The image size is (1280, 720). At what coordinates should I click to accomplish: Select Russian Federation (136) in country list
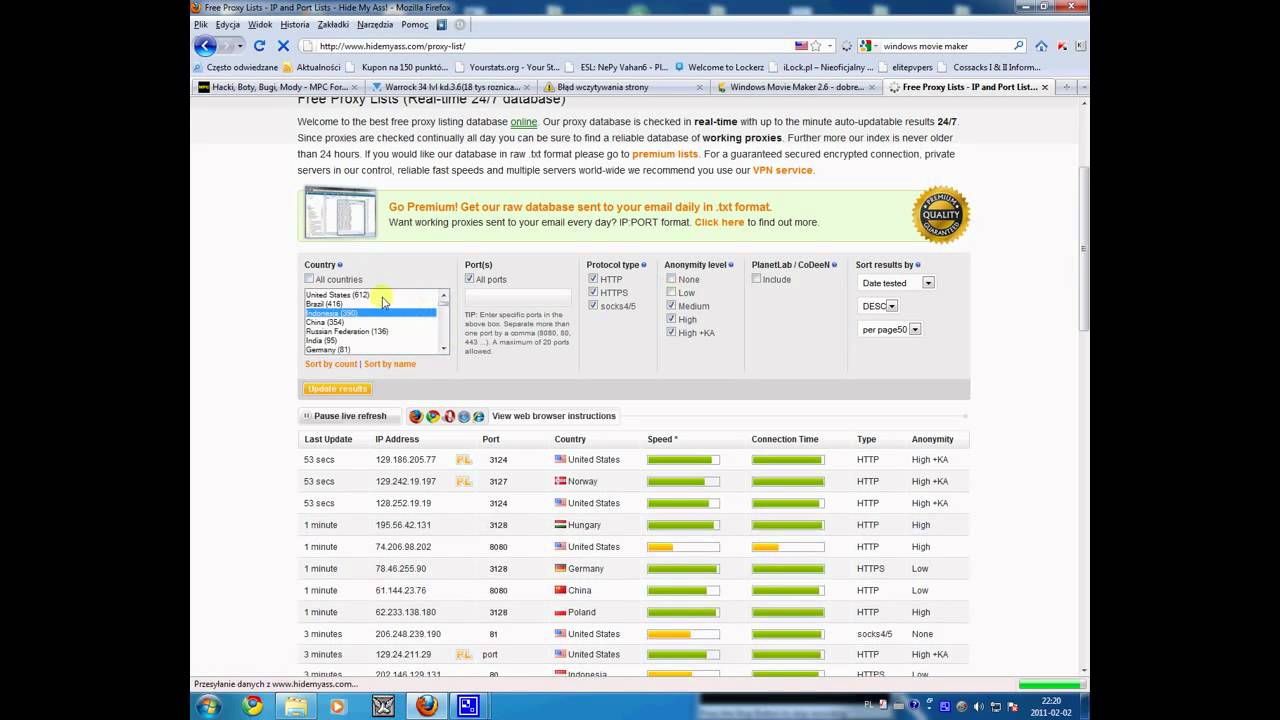[347, 331]
